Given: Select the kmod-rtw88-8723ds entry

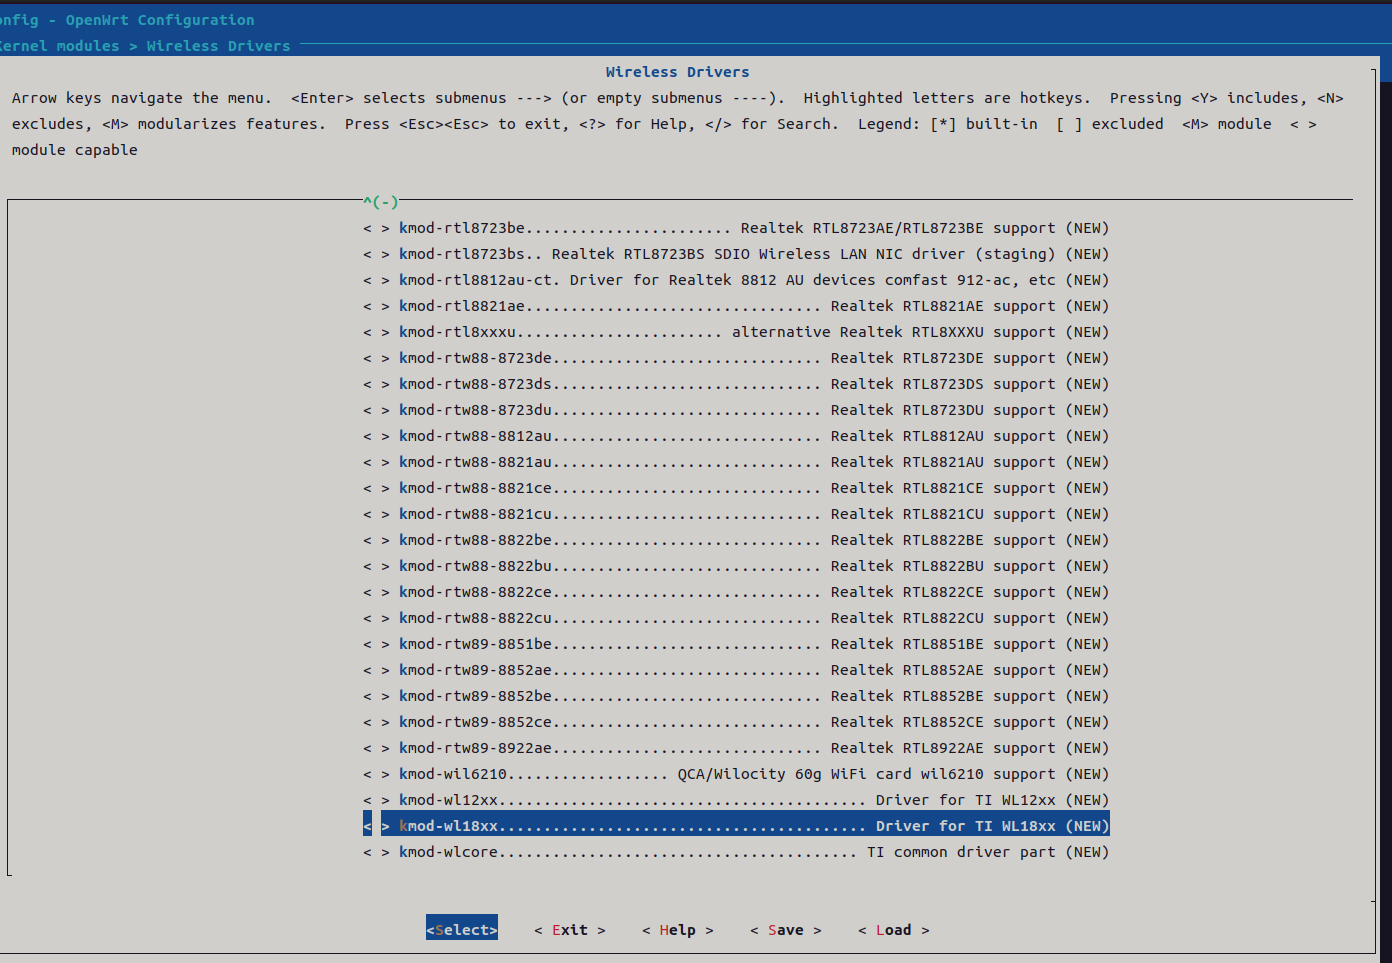Looking at the screenshot, I should tap(736, 384).
